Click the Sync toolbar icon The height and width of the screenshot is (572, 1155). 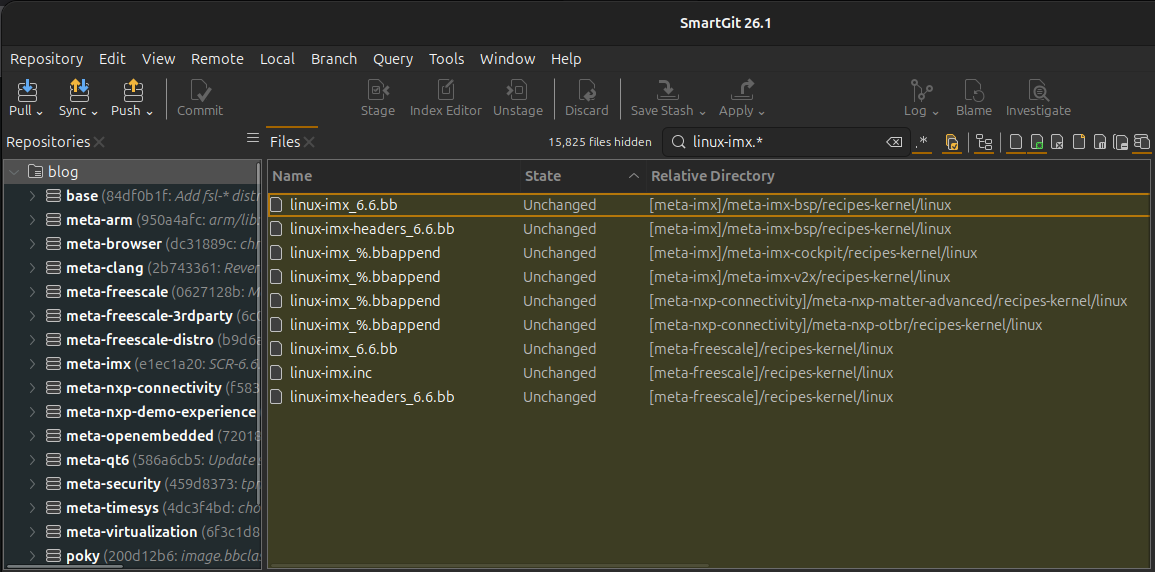(79, 90)
